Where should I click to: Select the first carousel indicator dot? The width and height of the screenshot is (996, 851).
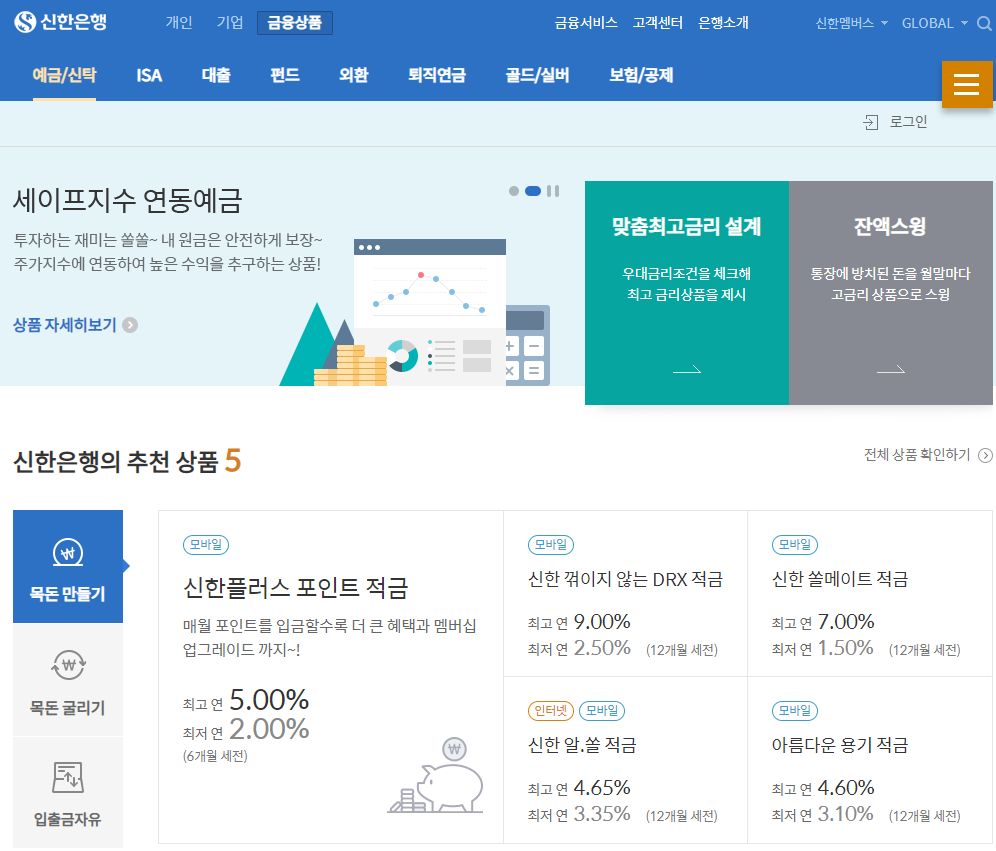click(514, 191)
